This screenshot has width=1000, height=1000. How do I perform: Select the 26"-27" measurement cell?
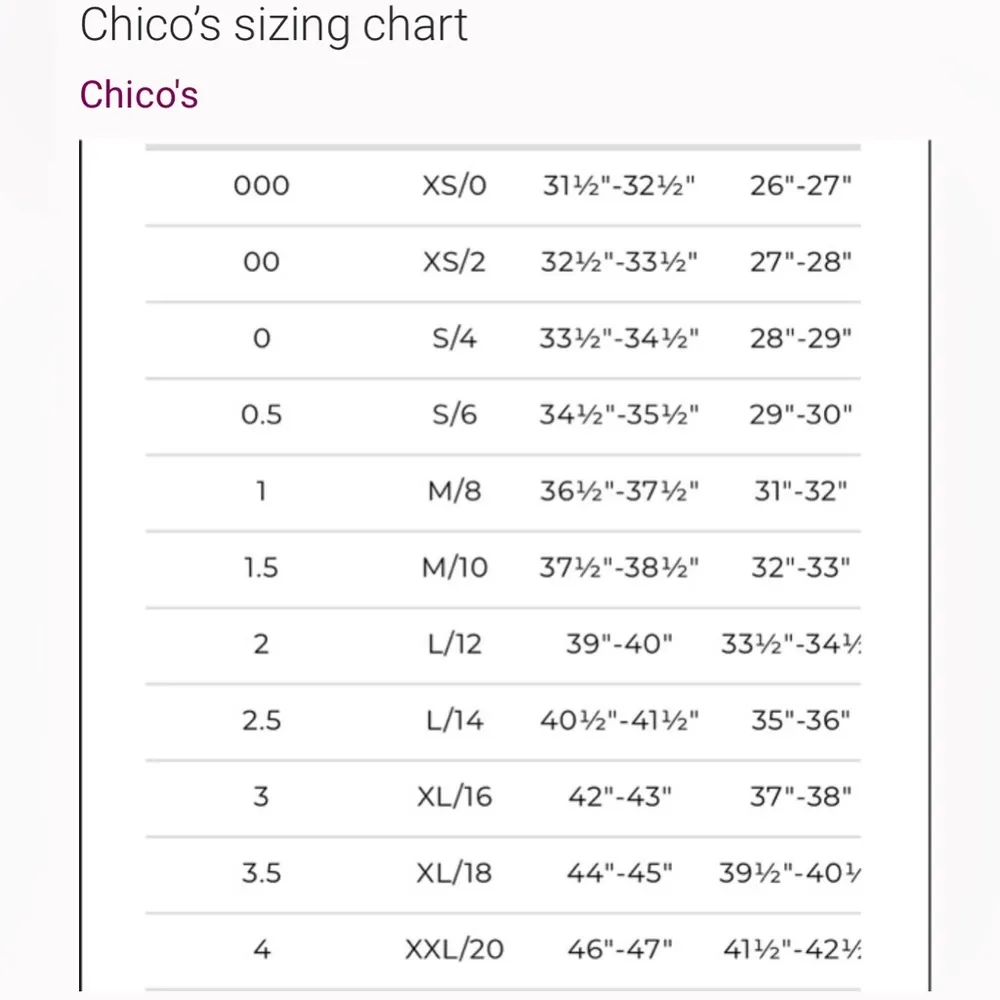click(800, 186)
